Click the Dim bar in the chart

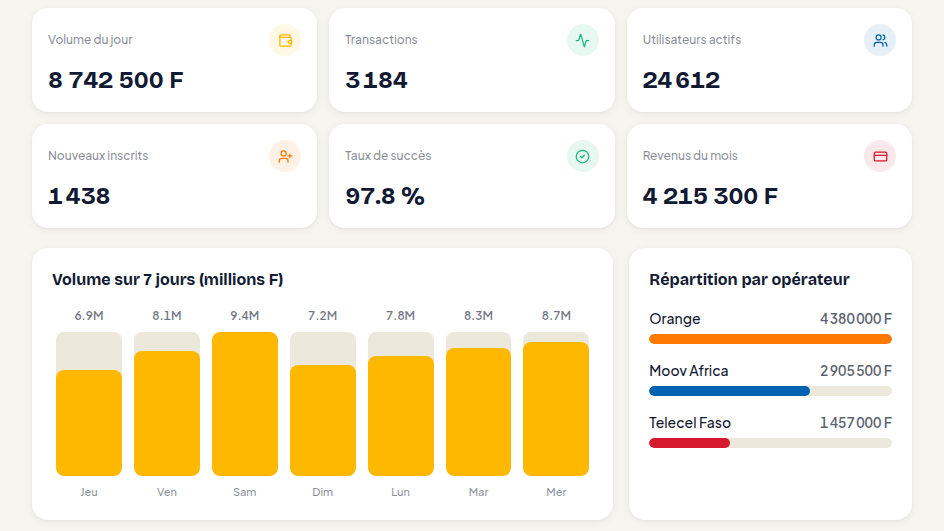pyautogui.click(x=323, y=420)
